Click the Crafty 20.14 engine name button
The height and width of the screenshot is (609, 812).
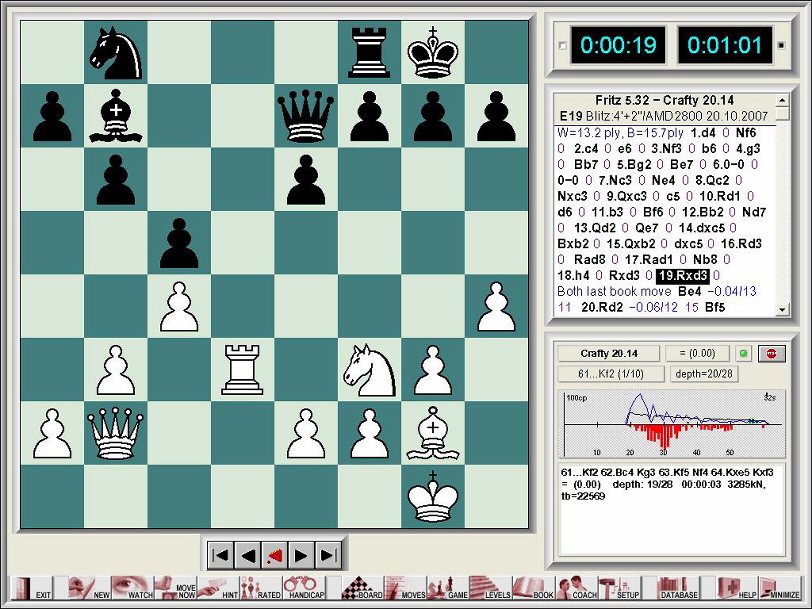point(608,353)
